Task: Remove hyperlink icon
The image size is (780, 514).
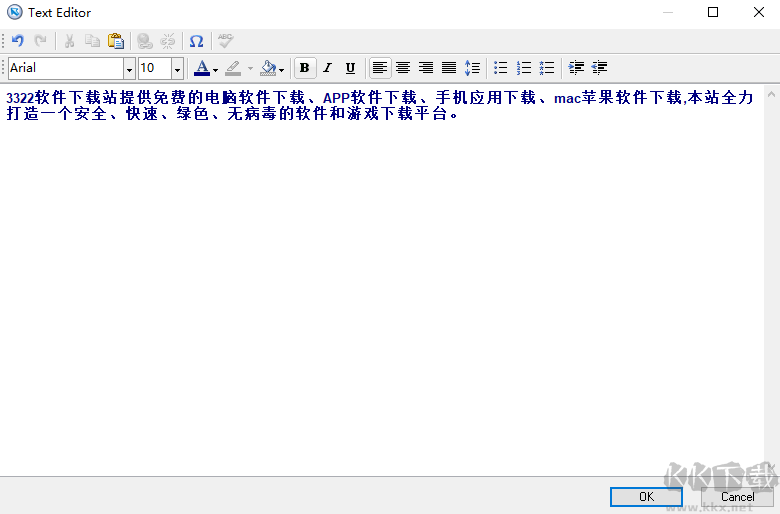Action: click(168, 41)
